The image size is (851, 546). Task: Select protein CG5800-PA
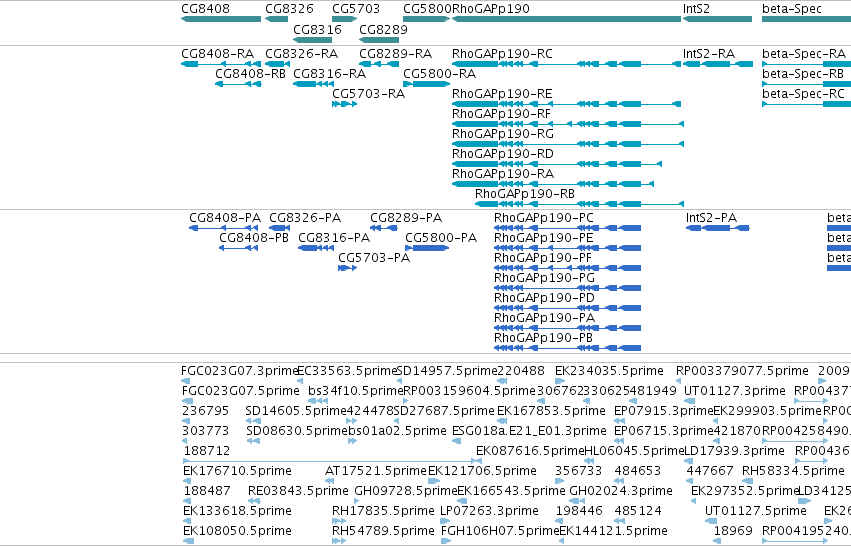[x=427, y=248]
